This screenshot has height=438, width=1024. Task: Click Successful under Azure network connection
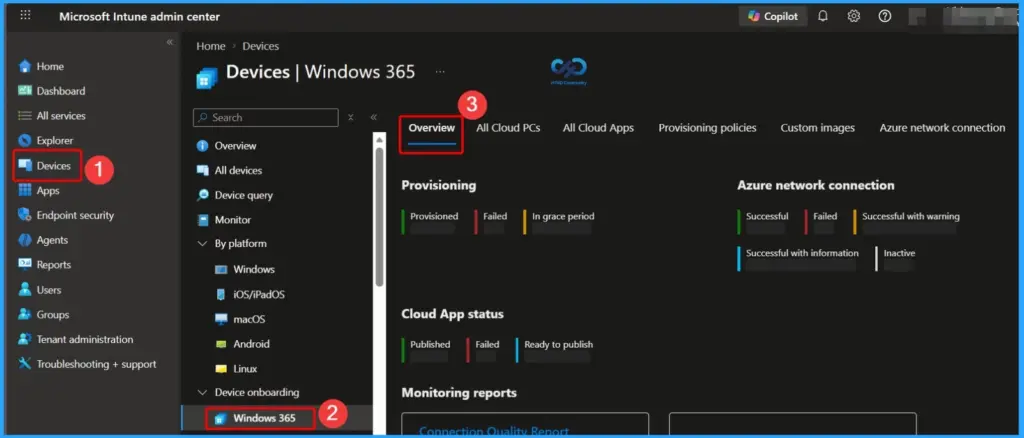click(767, 216)
